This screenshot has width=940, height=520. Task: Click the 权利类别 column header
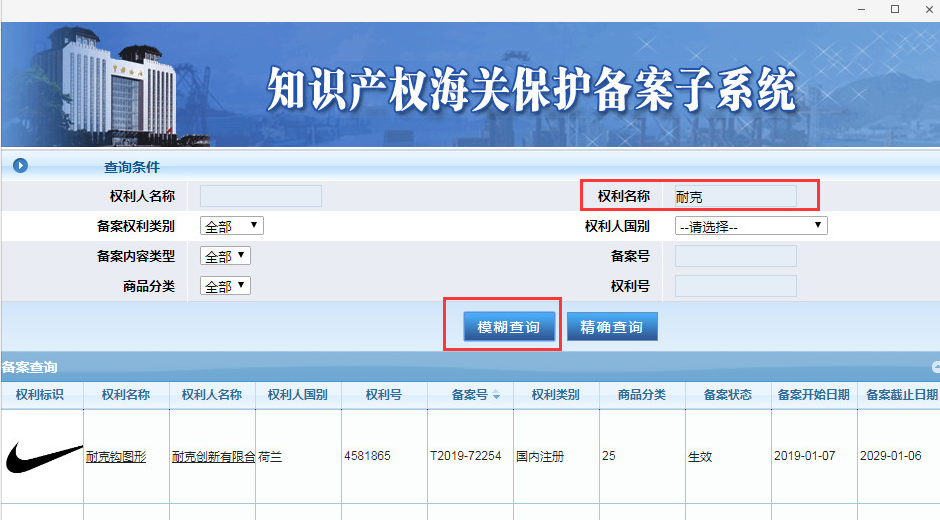click(x=555, y=395)
